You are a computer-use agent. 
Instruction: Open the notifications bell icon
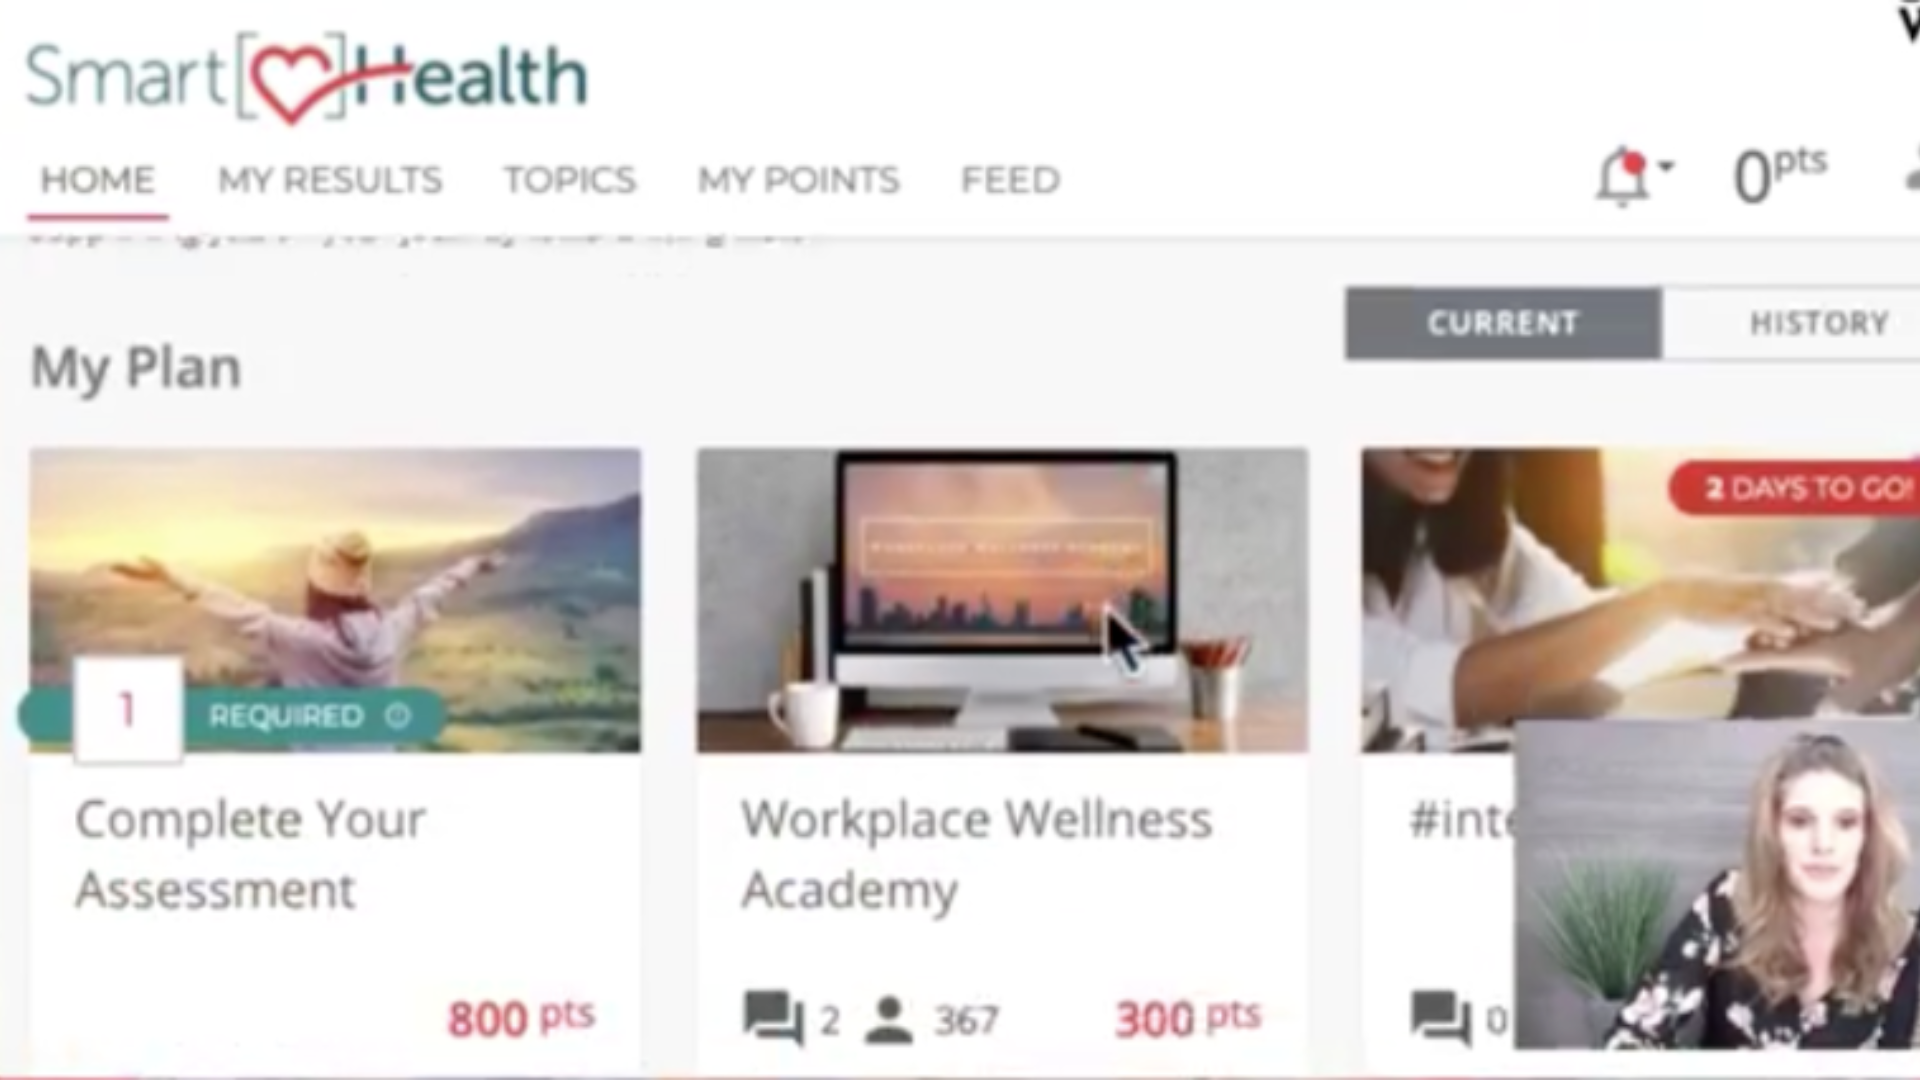pyautogui.click(x=1622, y=177)
